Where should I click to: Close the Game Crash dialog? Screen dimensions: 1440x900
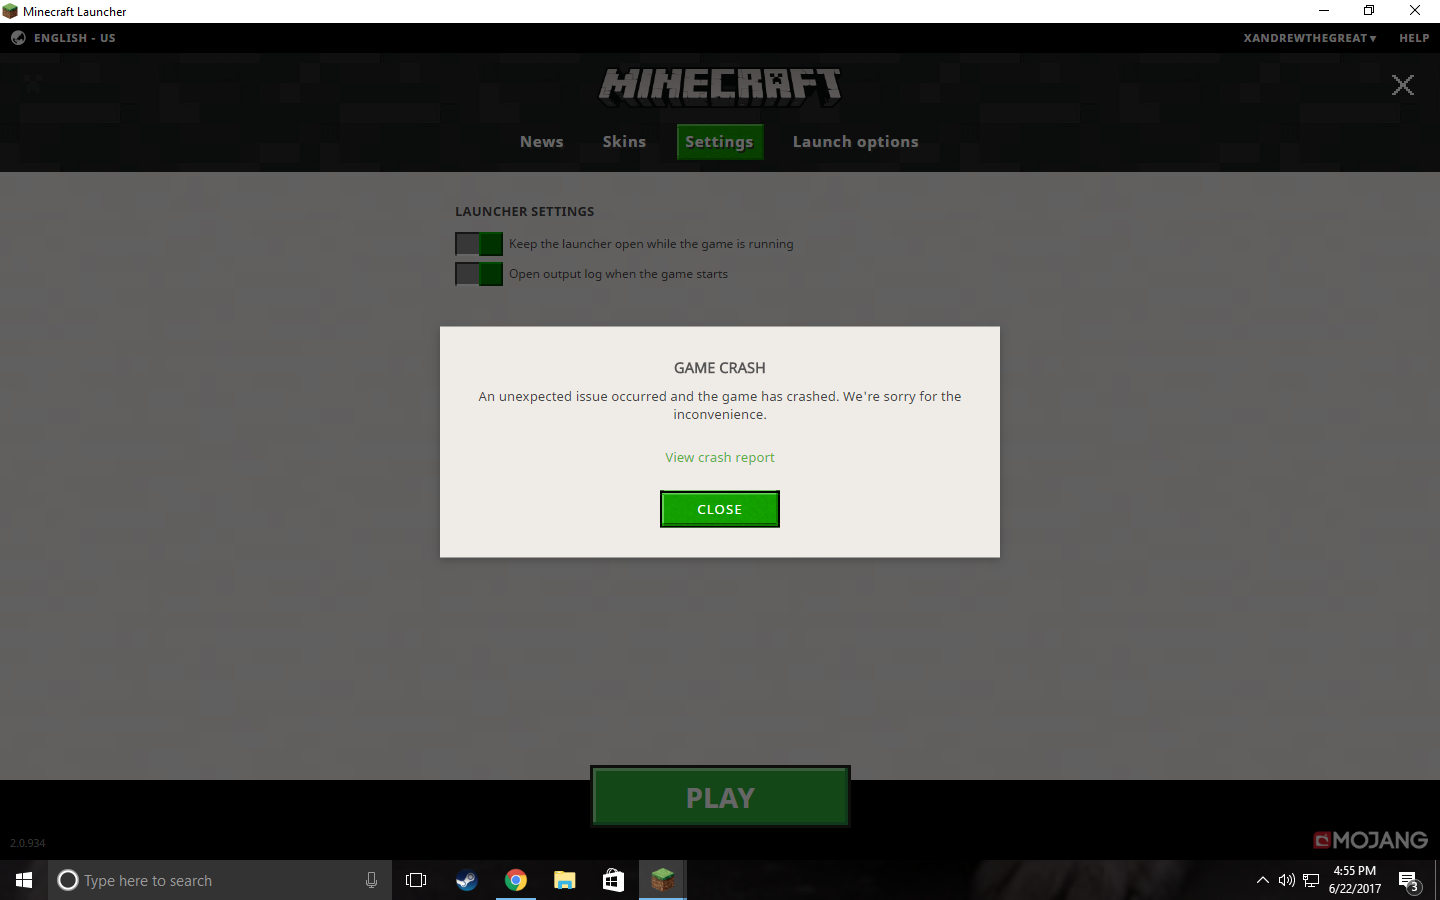point(720,509)
